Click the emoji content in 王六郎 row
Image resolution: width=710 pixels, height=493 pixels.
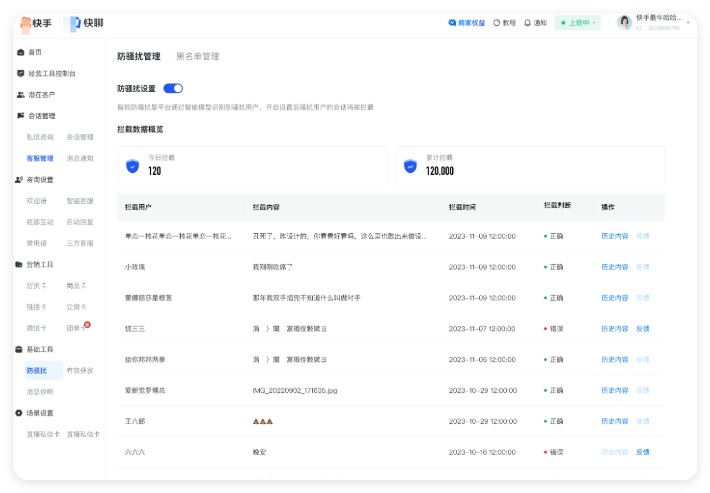[263, 421]
